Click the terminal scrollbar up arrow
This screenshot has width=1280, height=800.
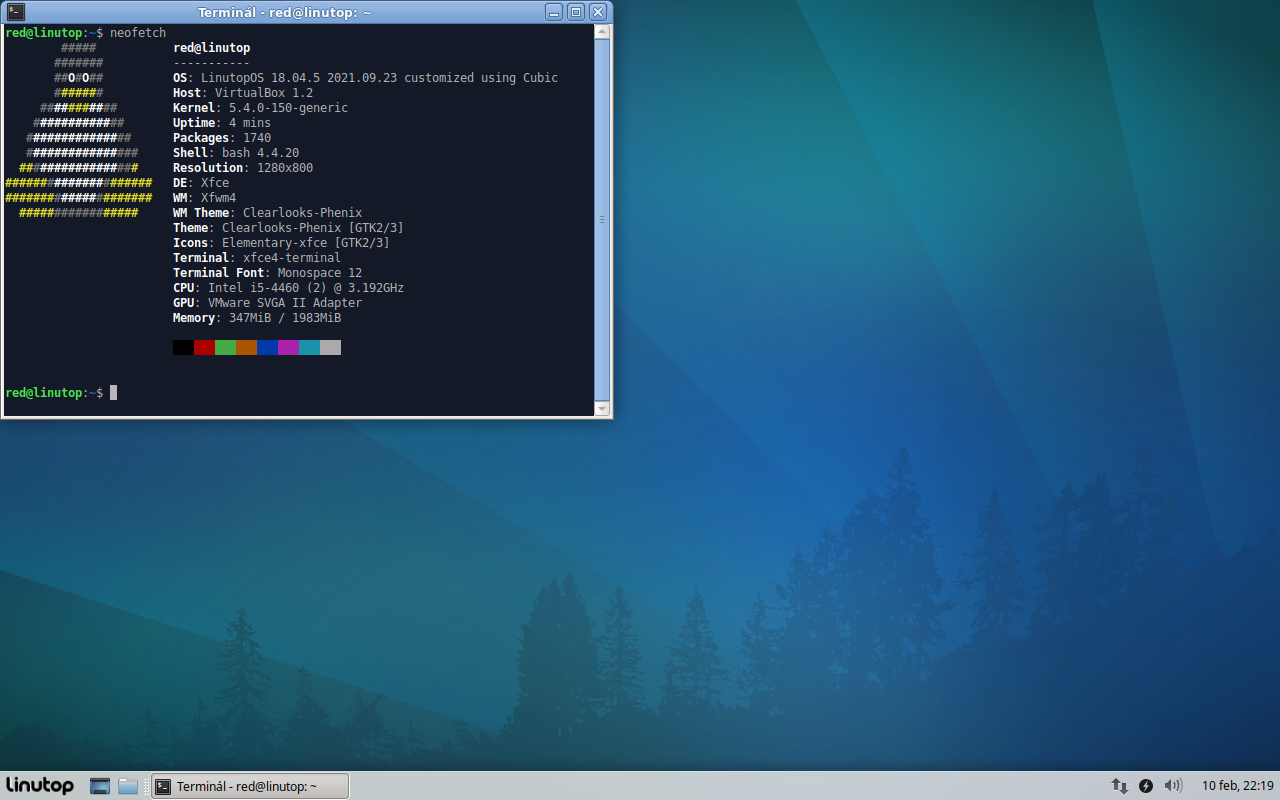tap(602, 32)
